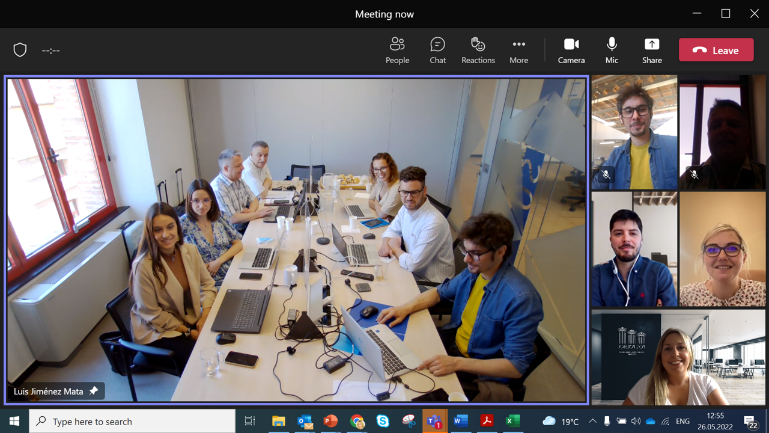Select video tile of woman in white top
Image resolution: width=769 pixels, height=433 pixels.
click(x=678, y=357)
